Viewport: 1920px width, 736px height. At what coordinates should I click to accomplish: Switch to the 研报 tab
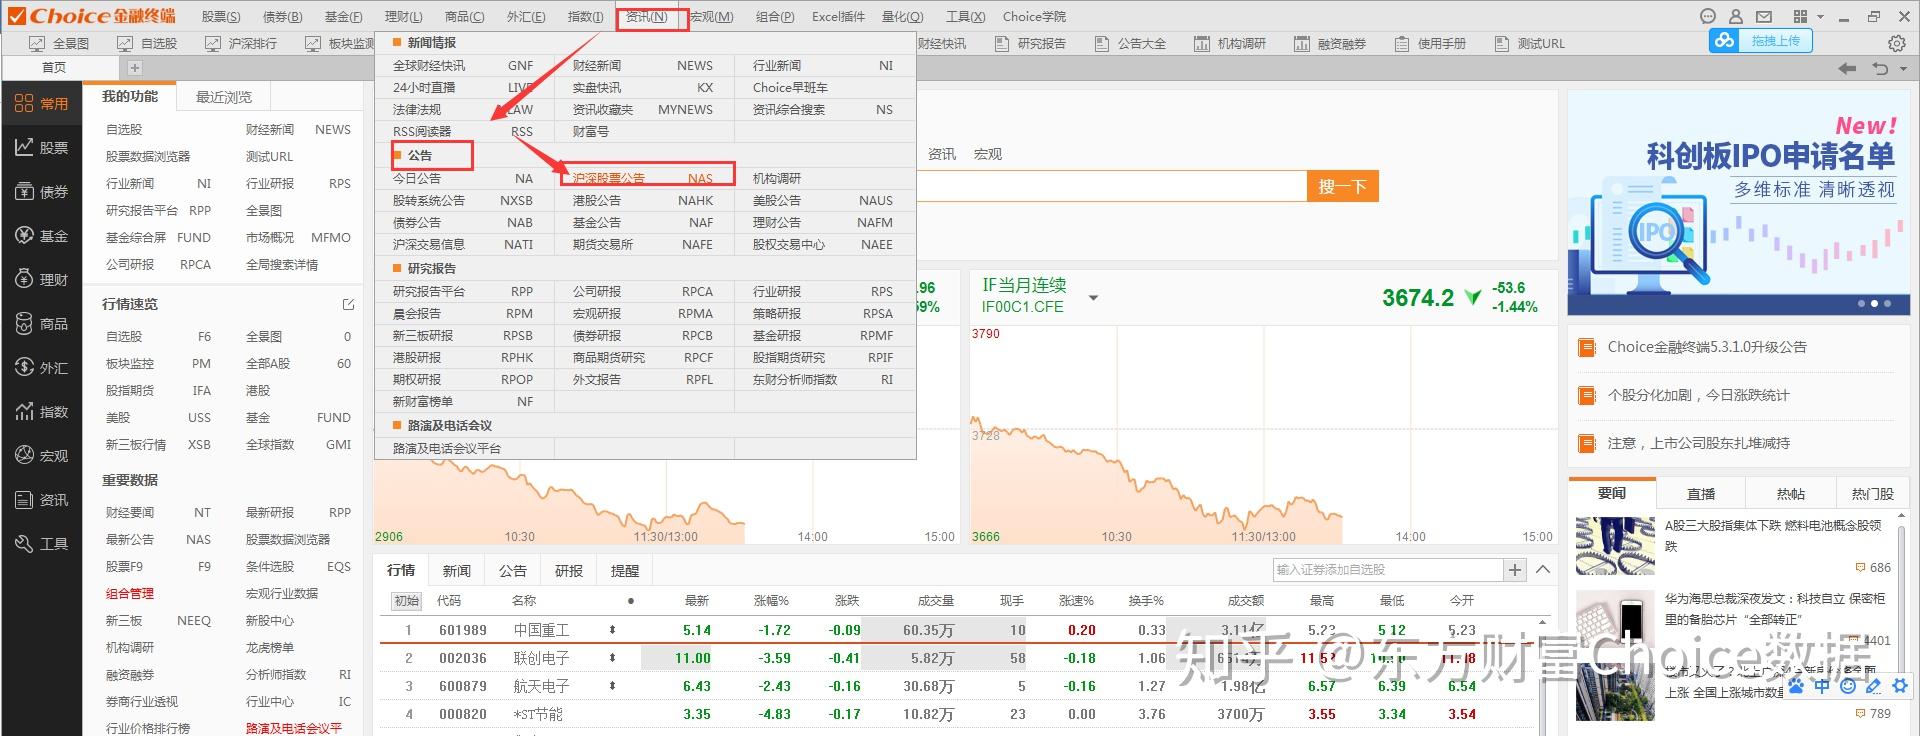pos(569,570)
